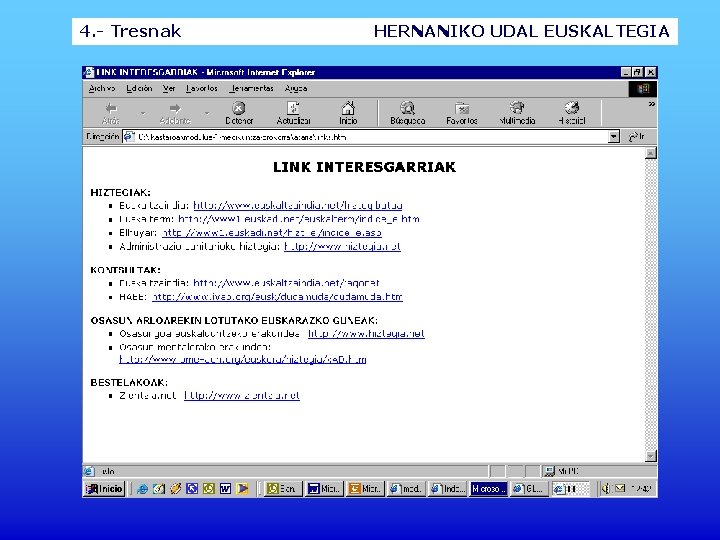This screenshot has width=720, height=540.
Task: Switch to first Micr.. taskbar button
Action: [x=325, y=489]
